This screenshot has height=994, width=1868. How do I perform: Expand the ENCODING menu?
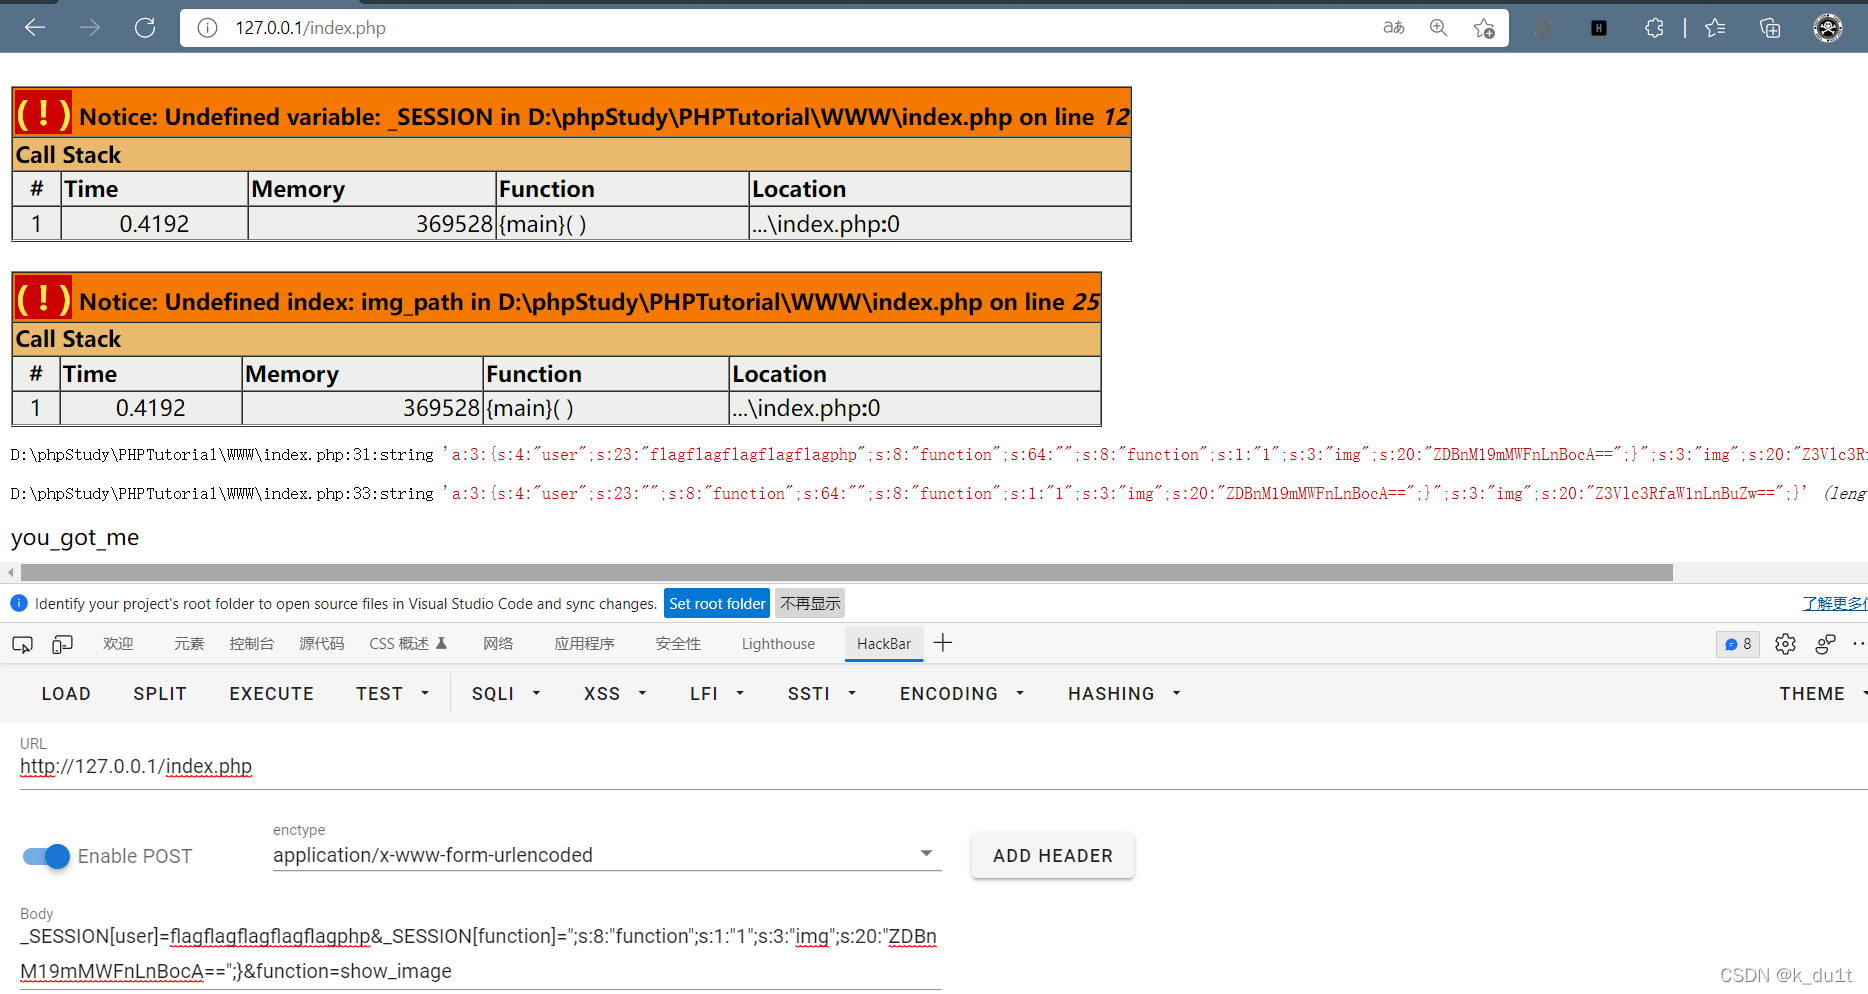coord(962,694)
